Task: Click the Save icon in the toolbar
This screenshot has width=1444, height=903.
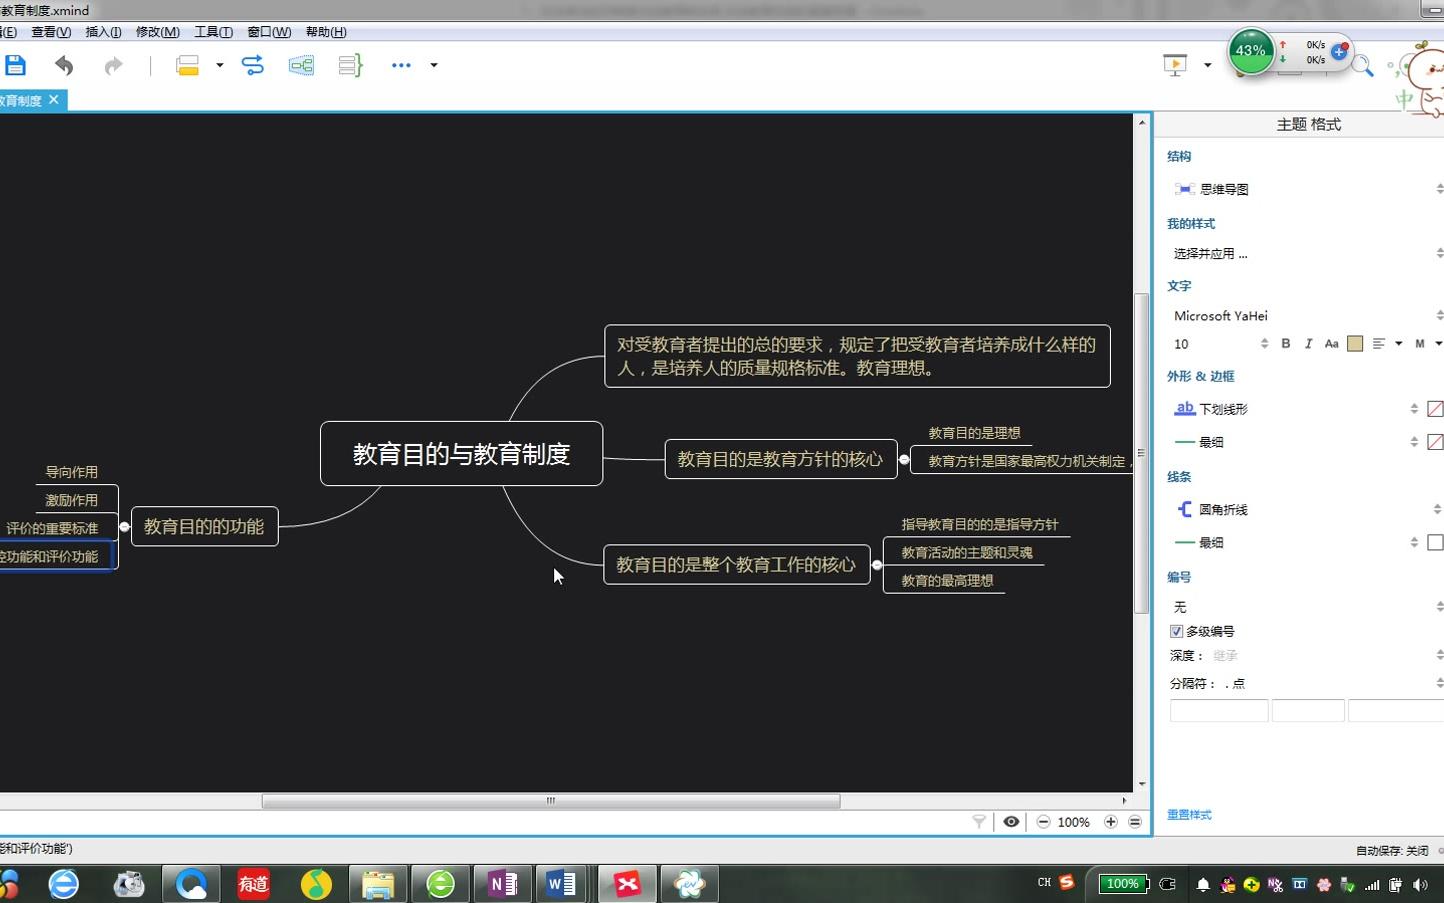Action: (14, 64)
